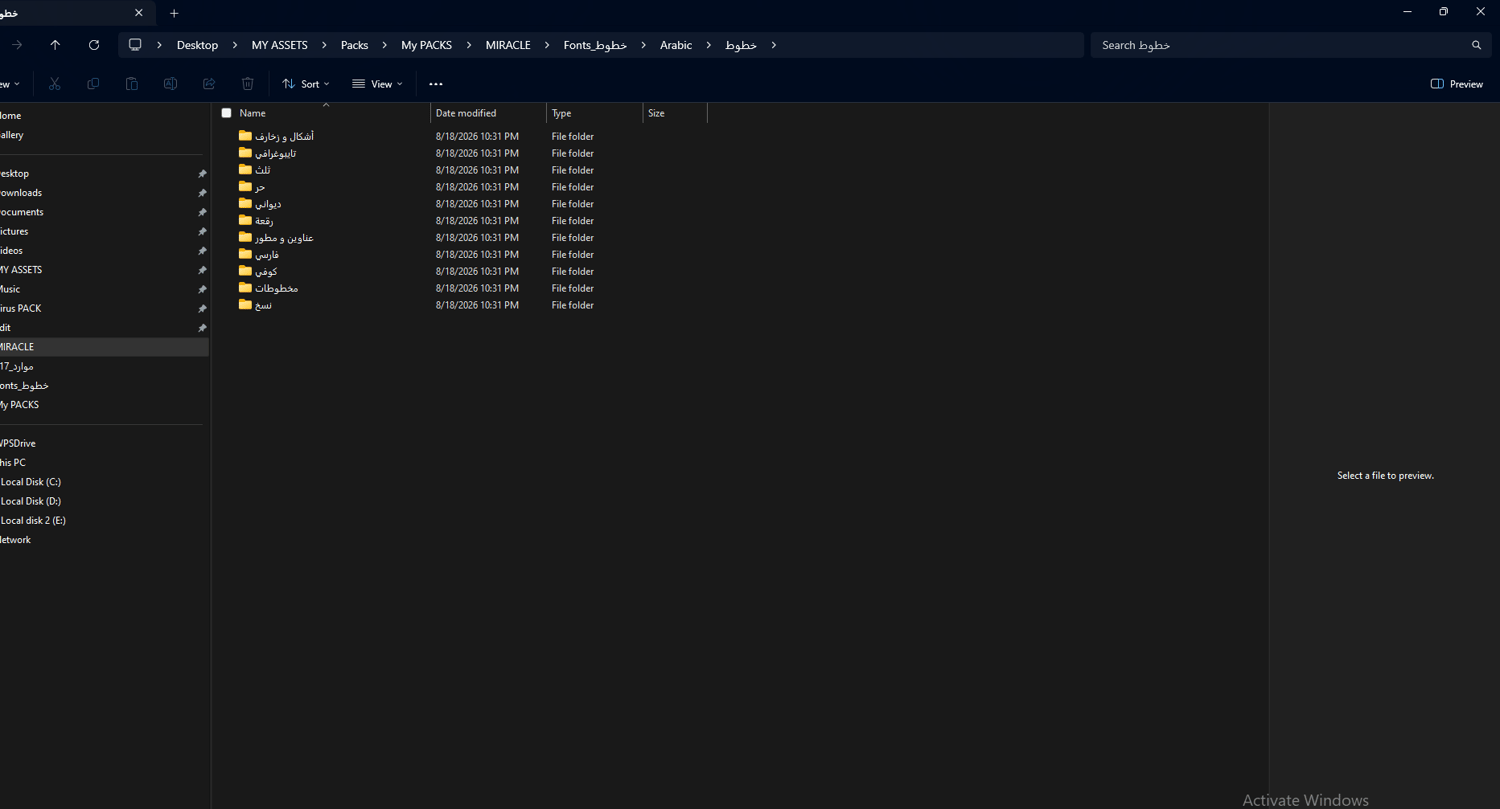Go to Arabic in the address breadcrumb
1500x809 pixels.
click(x=676, y=45)
